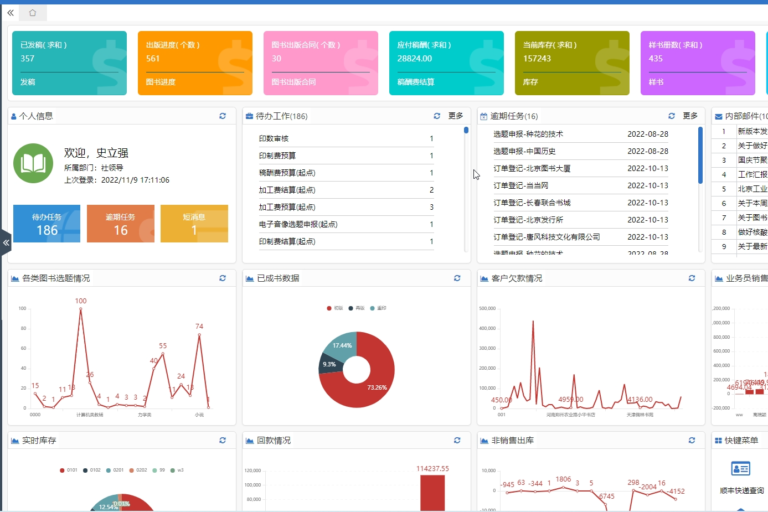Screen dimensions: 768x512
Task: Open the 样书册数 purple card
Action: [x=698, y=63]
